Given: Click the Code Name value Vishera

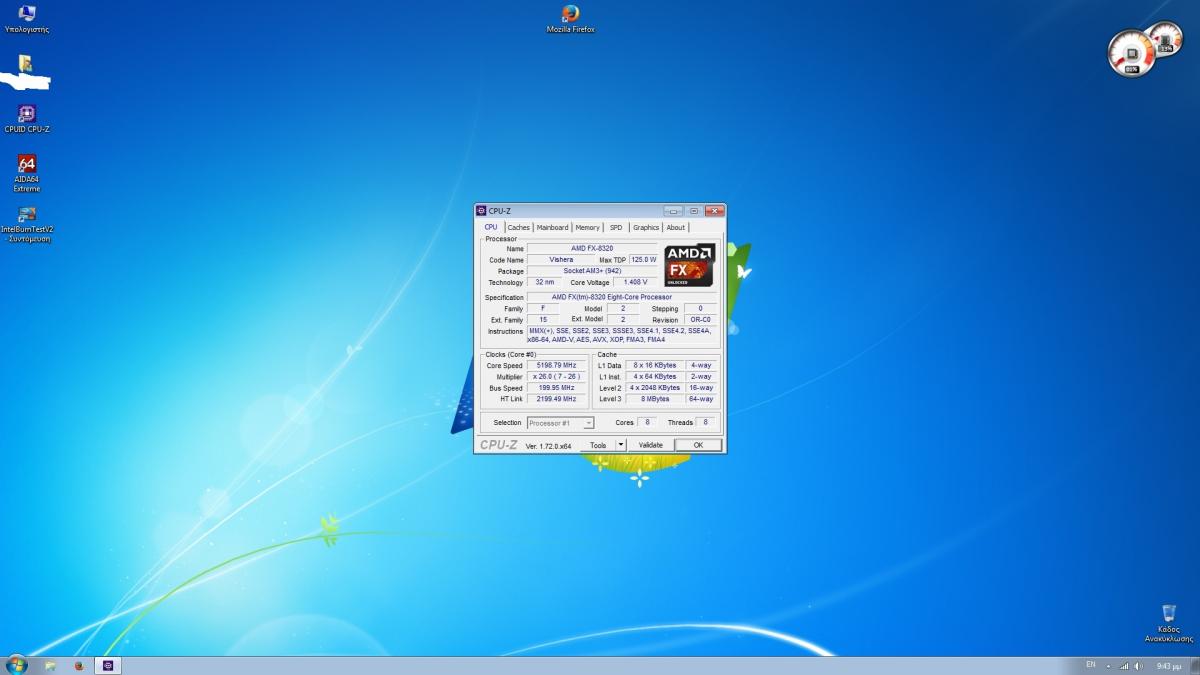Looking at the screenshot, I should pyautogui.click(x=561, y=259).
